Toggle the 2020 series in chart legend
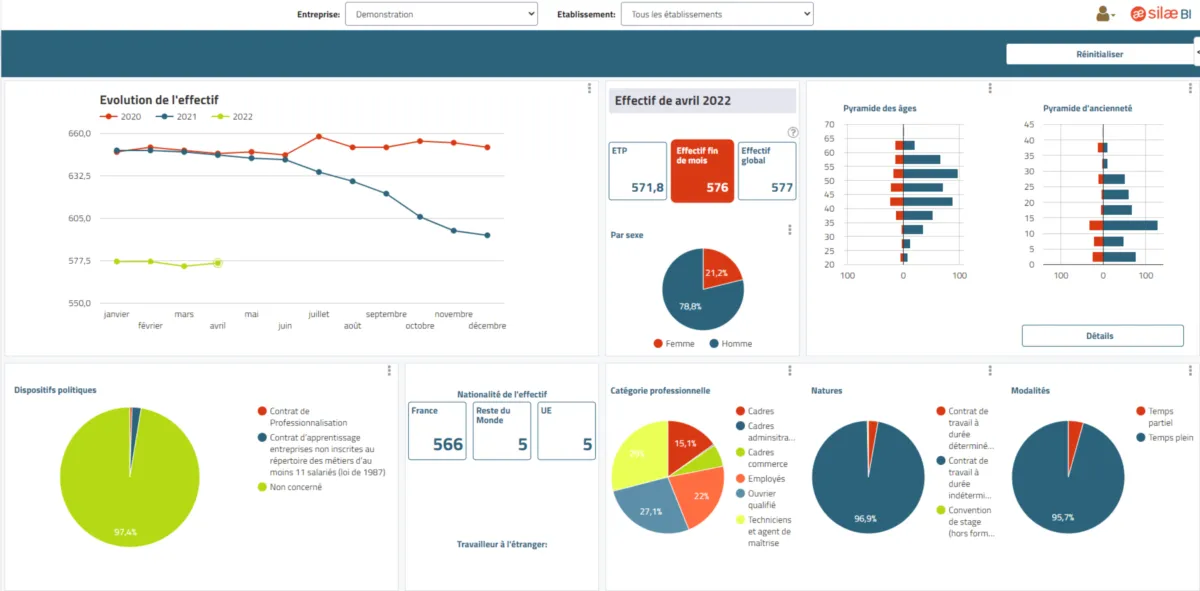Viewport: 1200px width, 591px height. point(122,117)
